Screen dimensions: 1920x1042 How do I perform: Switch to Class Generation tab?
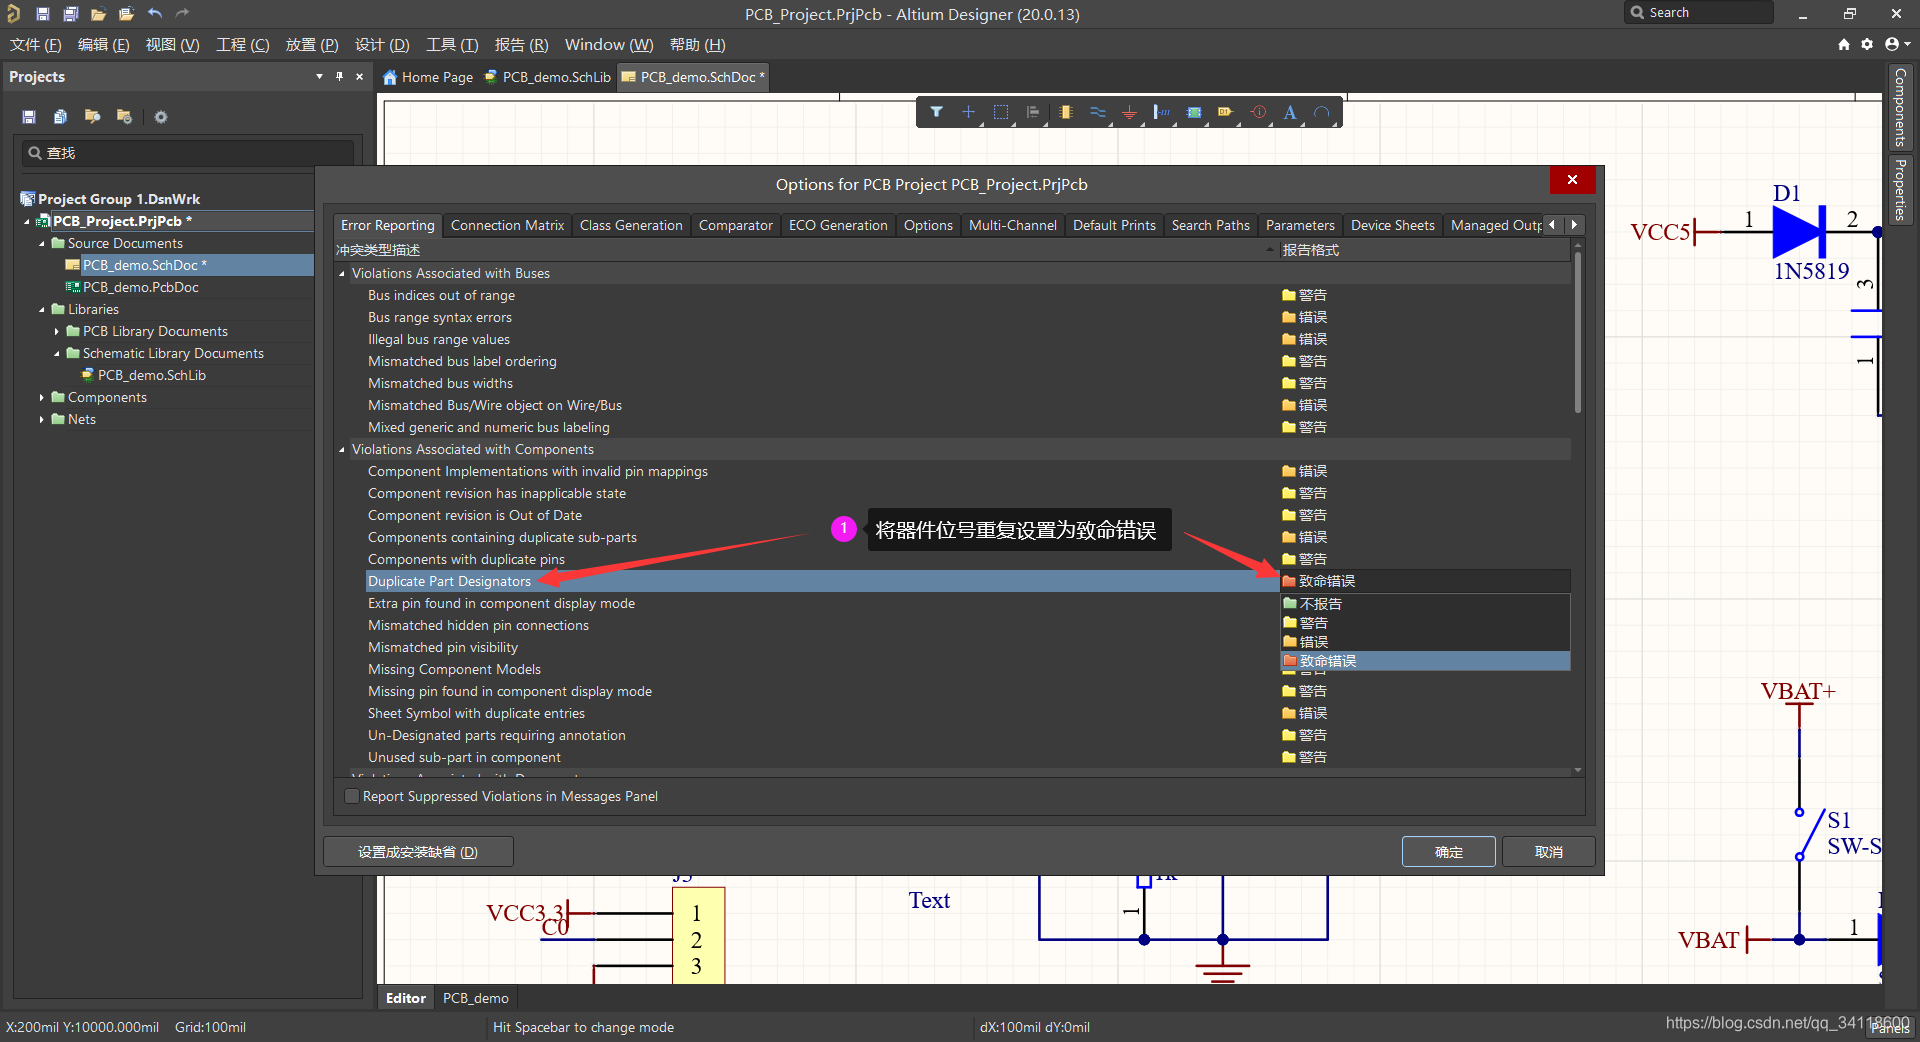pos(631,225)
